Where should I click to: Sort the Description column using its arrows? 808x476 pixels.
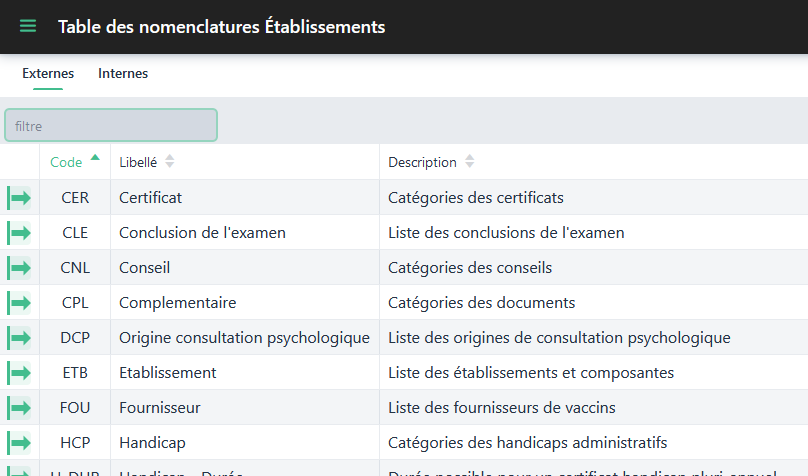pyautogui.click(x=470, y=162)
